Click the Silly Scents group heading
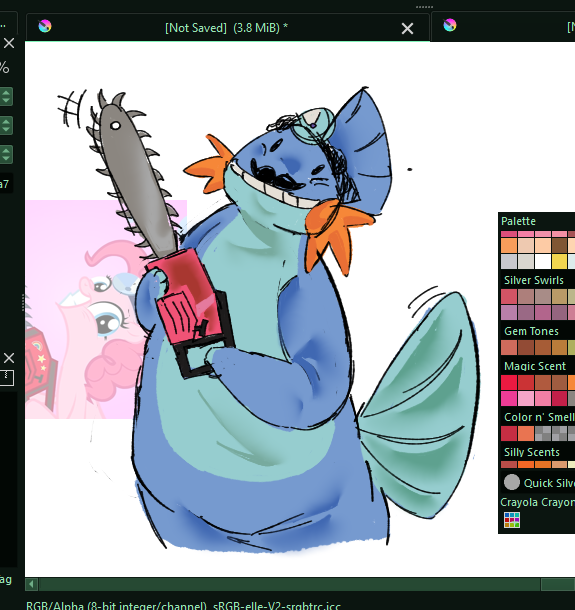The image size is (575, 610). [x=531, y=452]
